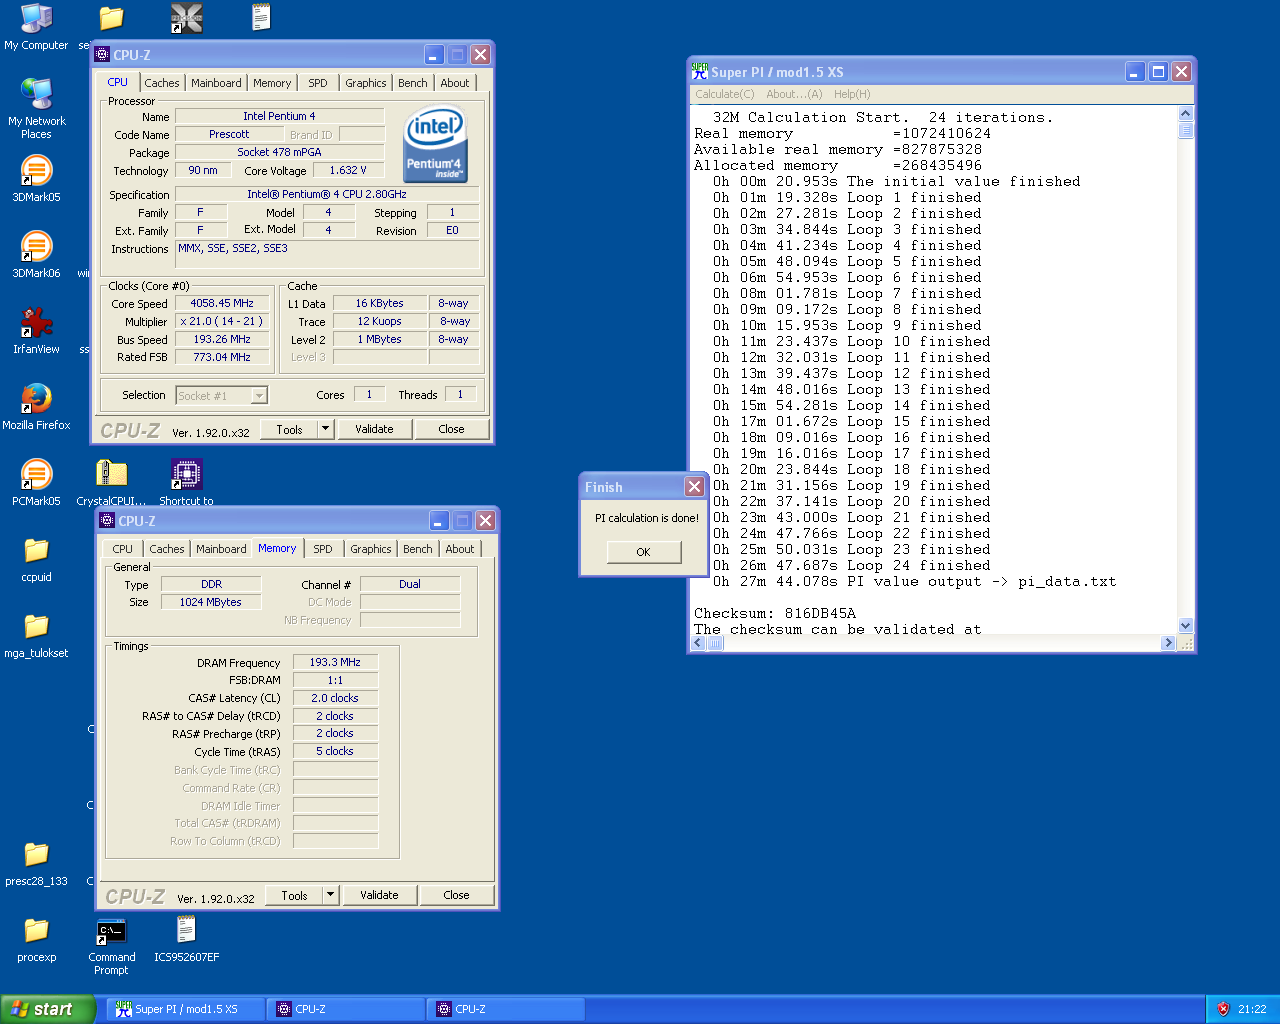Launch the PCMark05 shortcut
Screen dimensions: 1280x1024
pos(36,483)
